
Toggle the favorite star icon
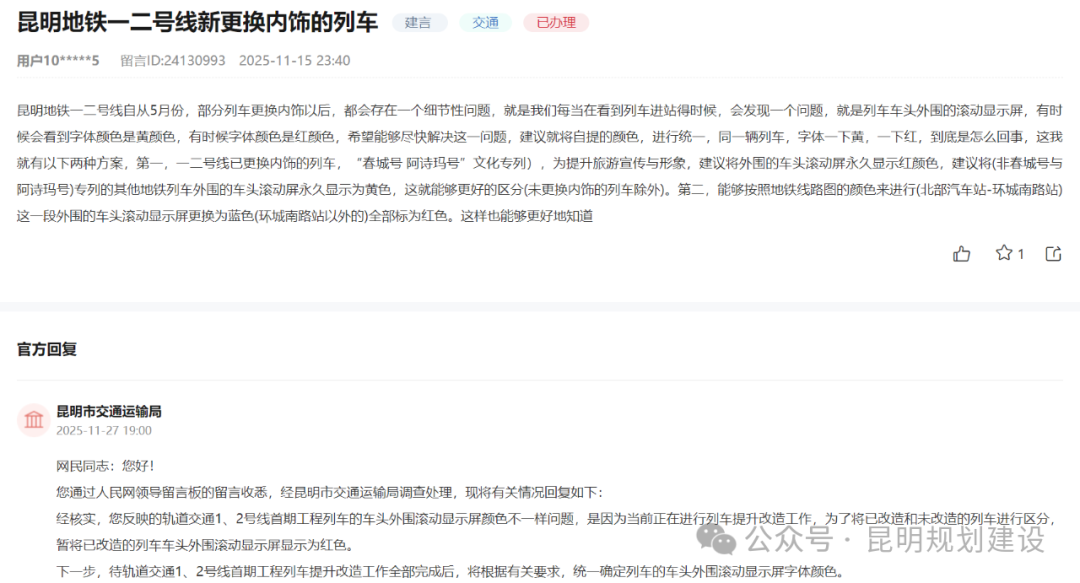(1004, 254)
